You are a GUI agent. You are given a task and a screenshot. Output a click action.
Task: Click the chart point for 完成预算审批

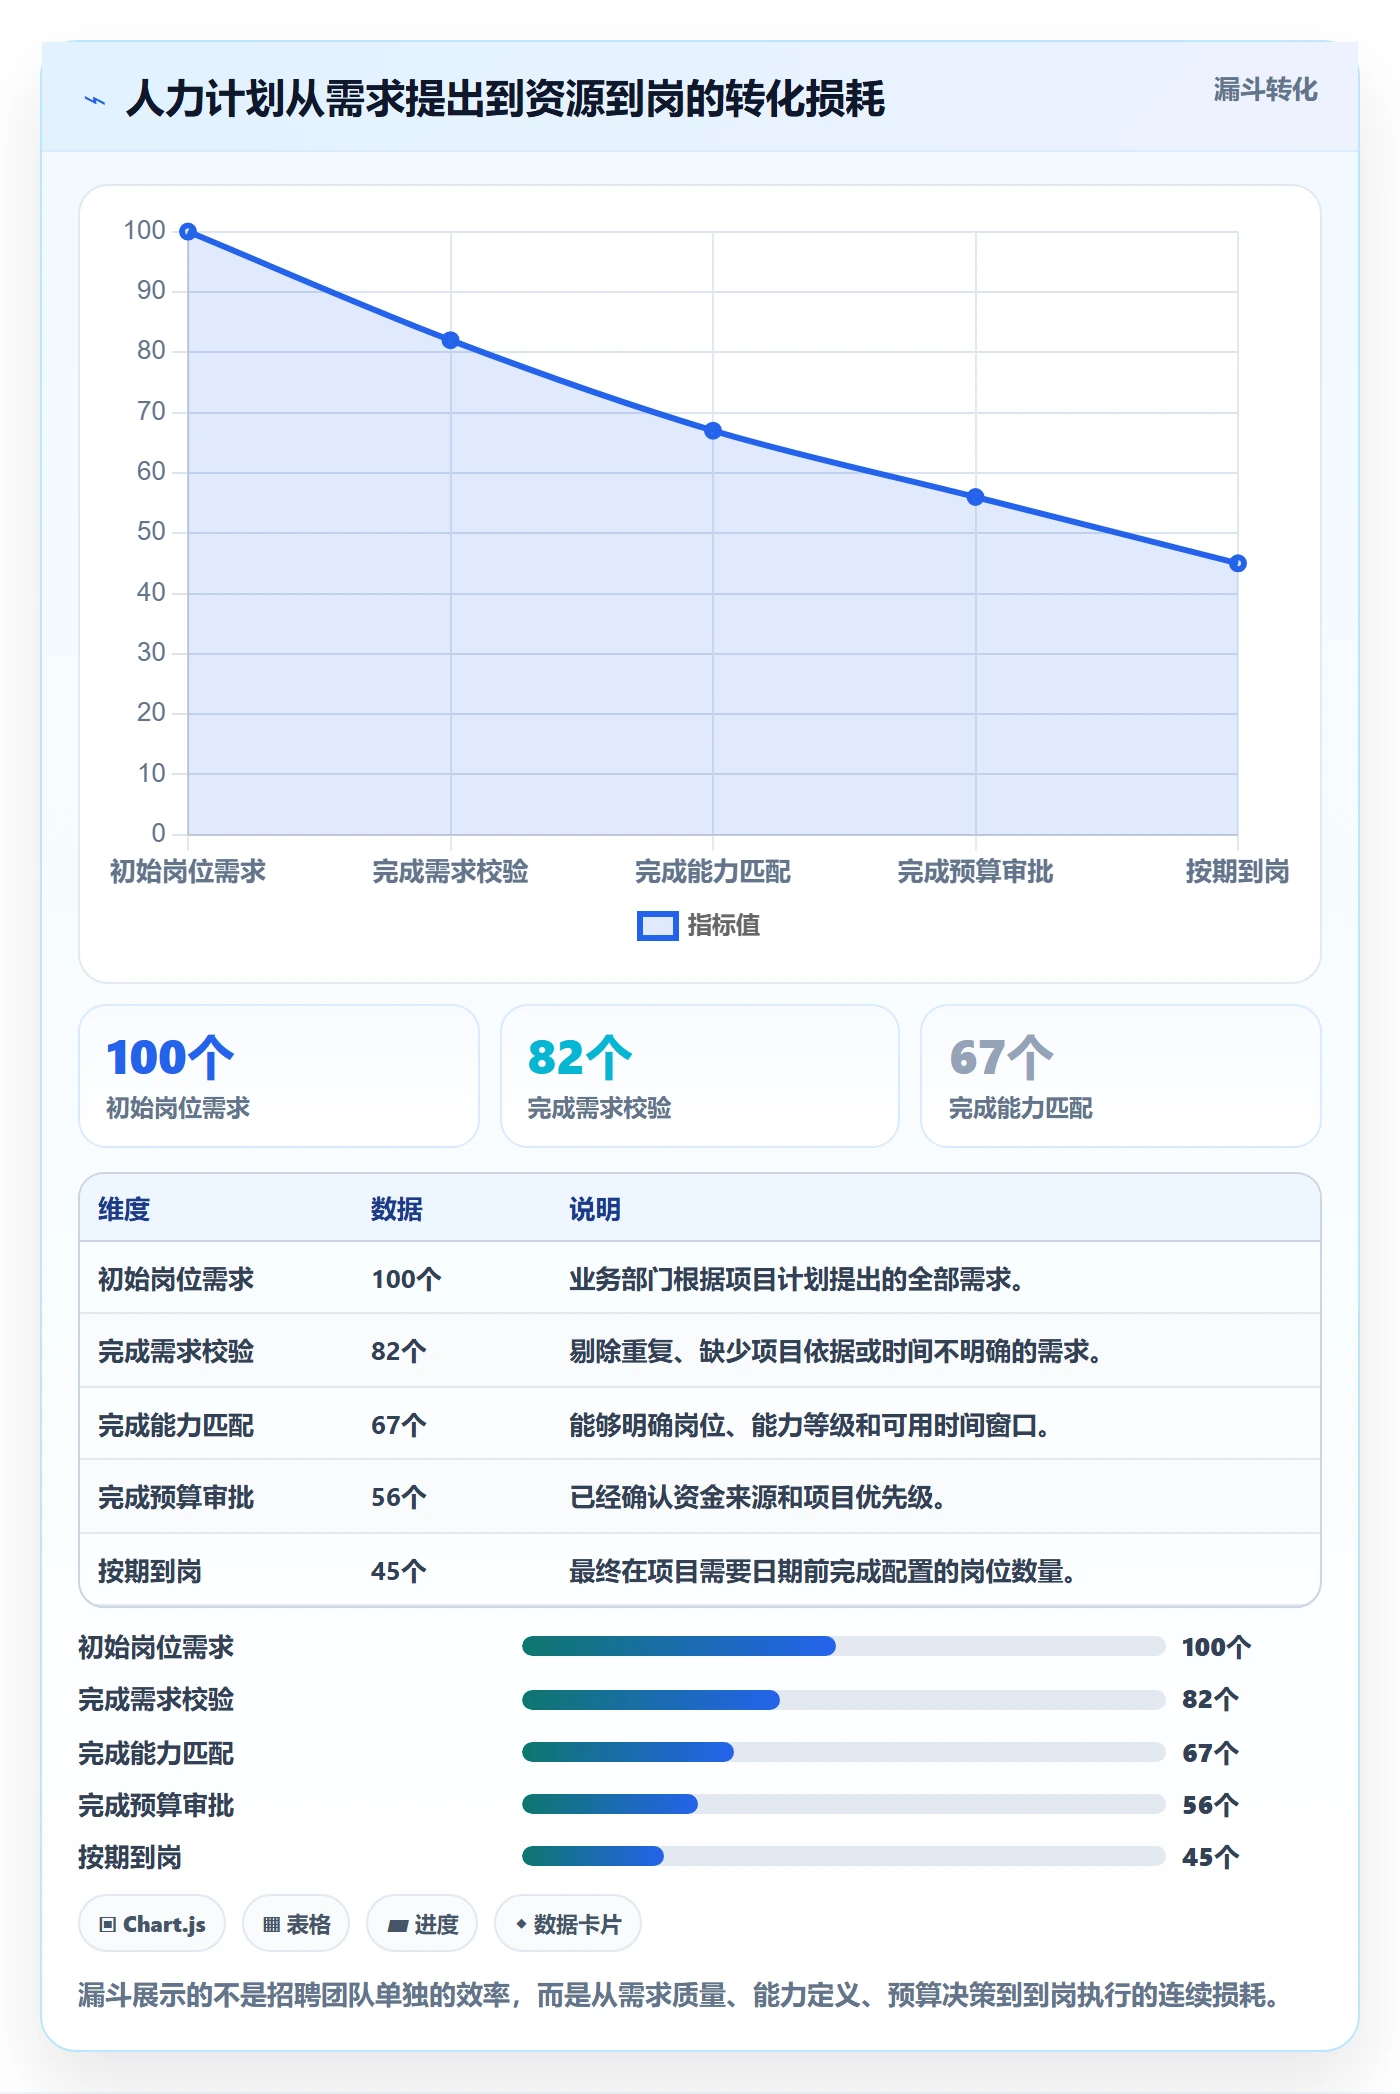click(x=976, y=497)
